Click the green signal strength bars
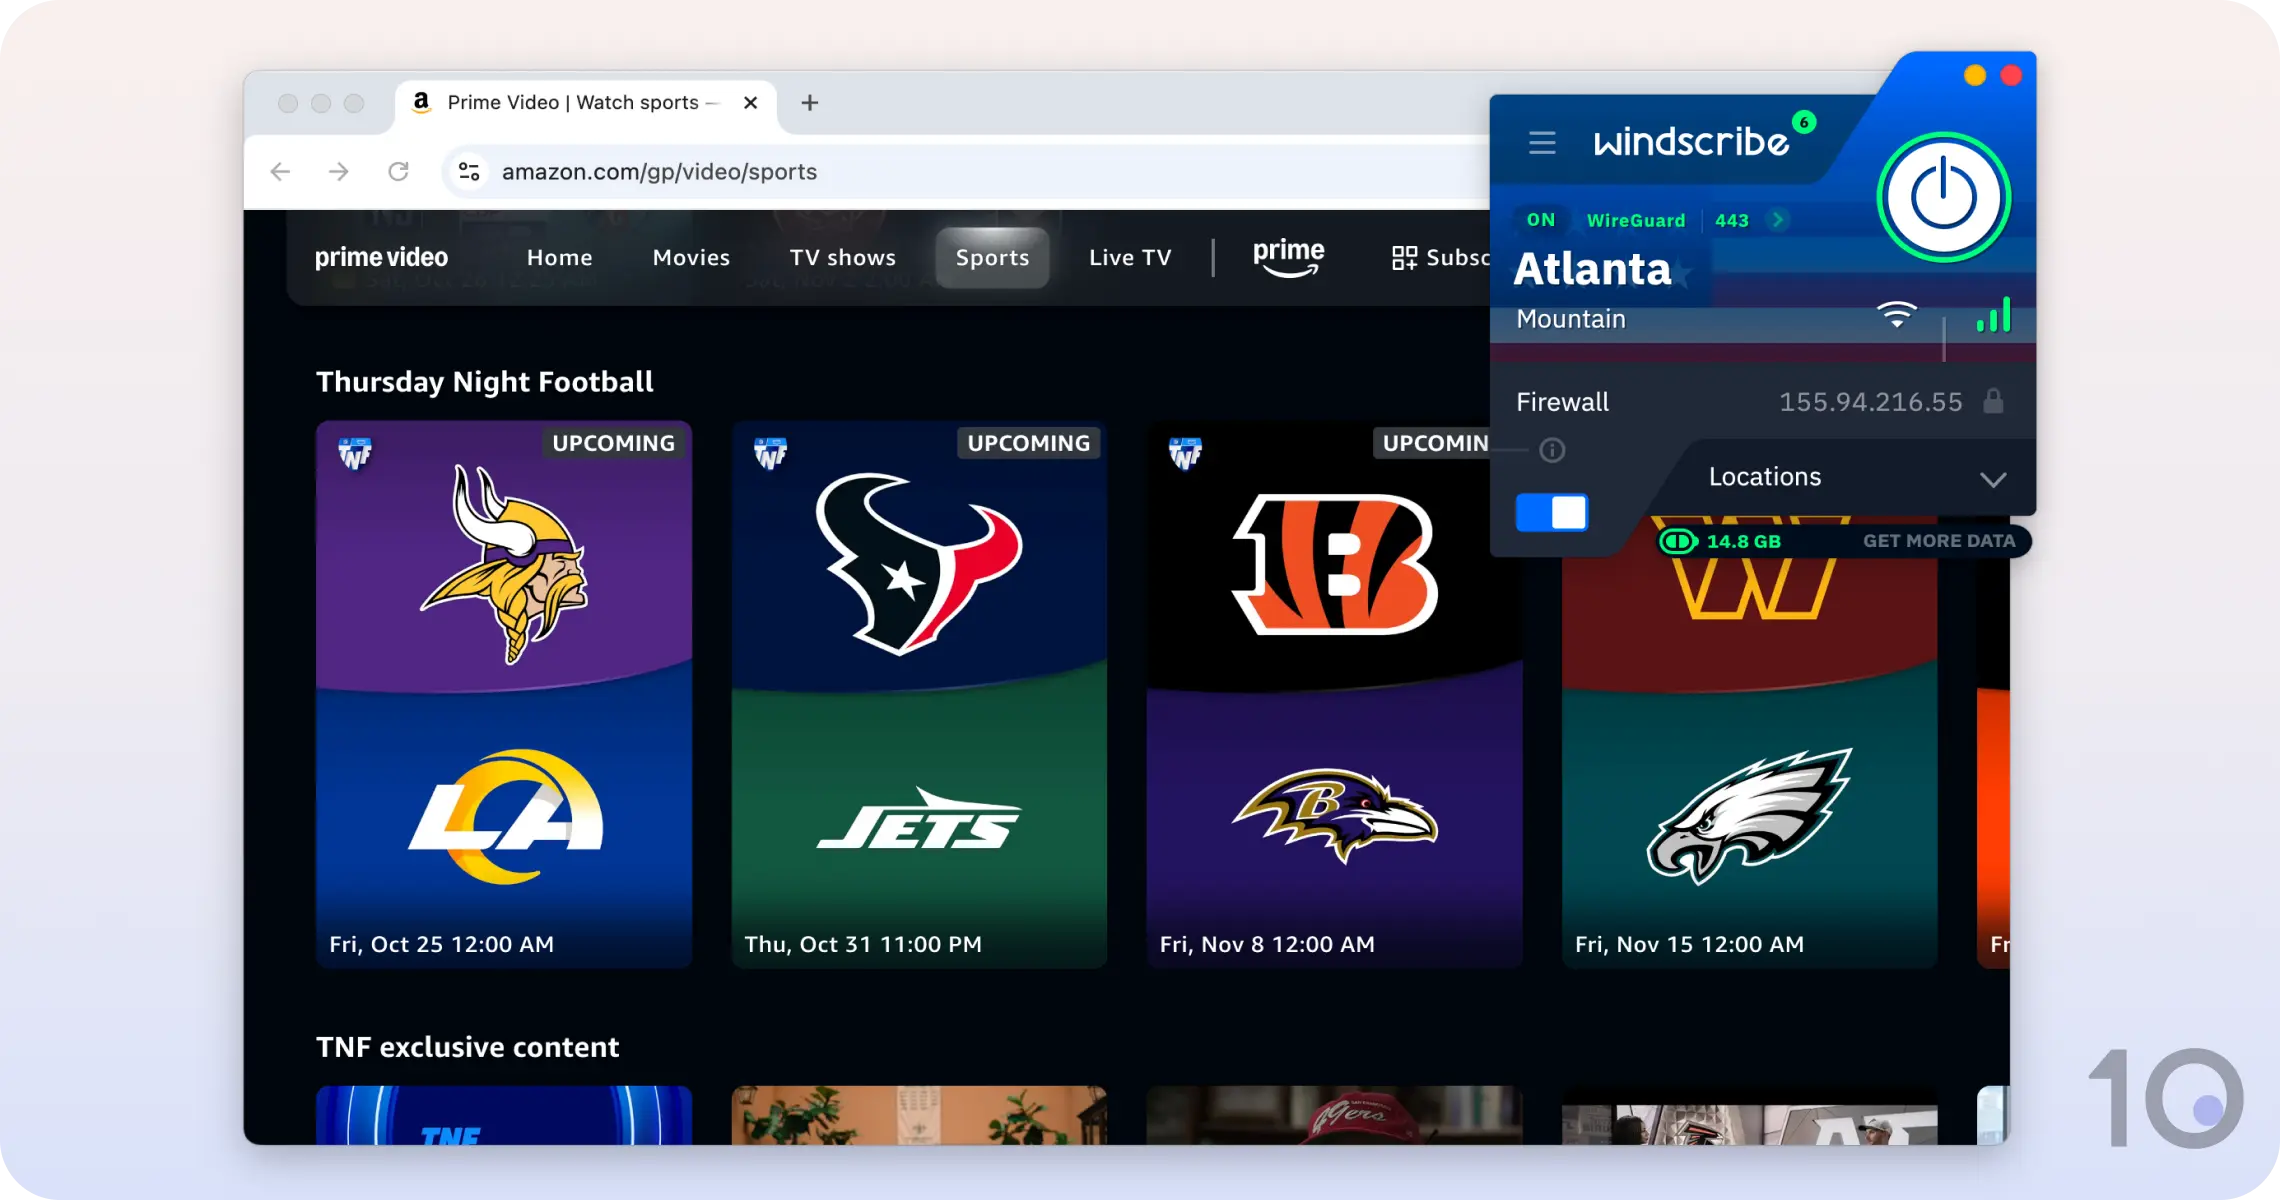The image size is (2280, 1200). 1993,316
